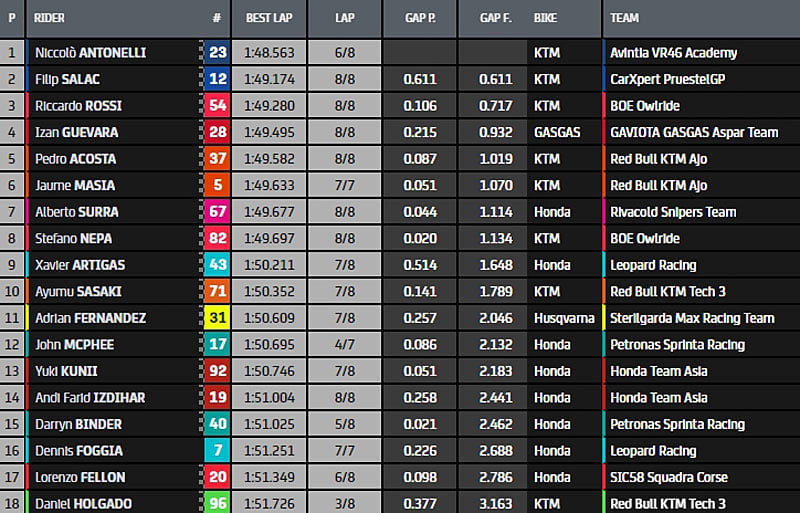800x513 pixels.
Task: Select the position 9 cell for Artigas
Action: tap(12, 265)
